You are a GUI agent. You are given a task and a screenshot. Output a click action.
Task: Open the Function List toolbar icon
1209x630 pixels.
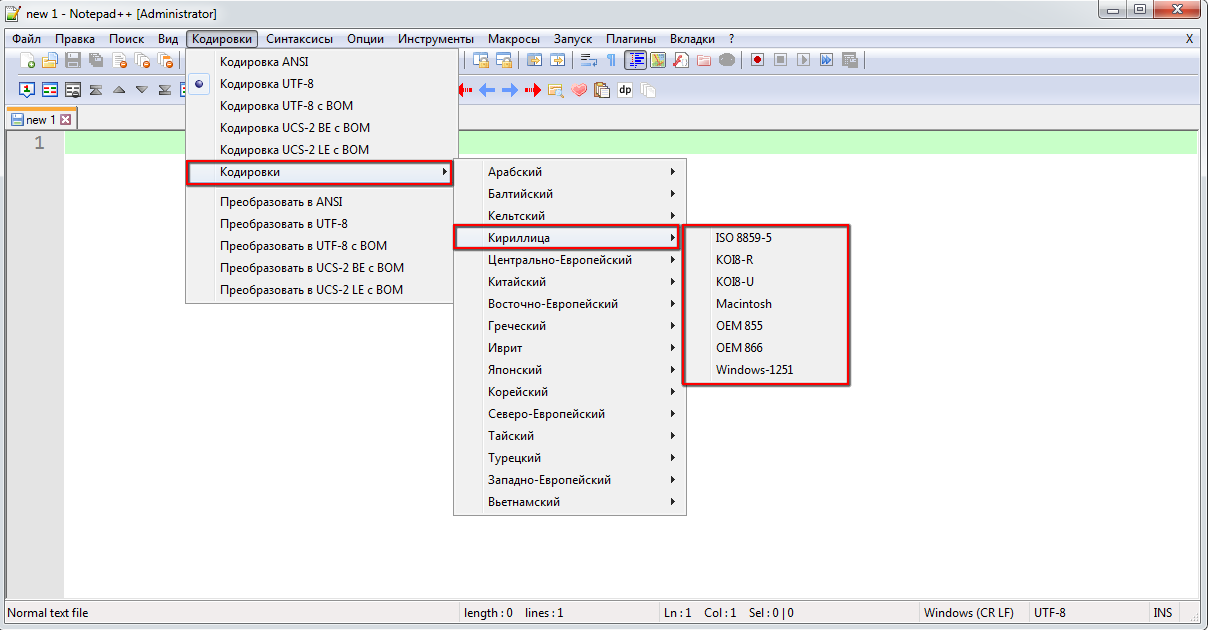(x=681, y=60)
